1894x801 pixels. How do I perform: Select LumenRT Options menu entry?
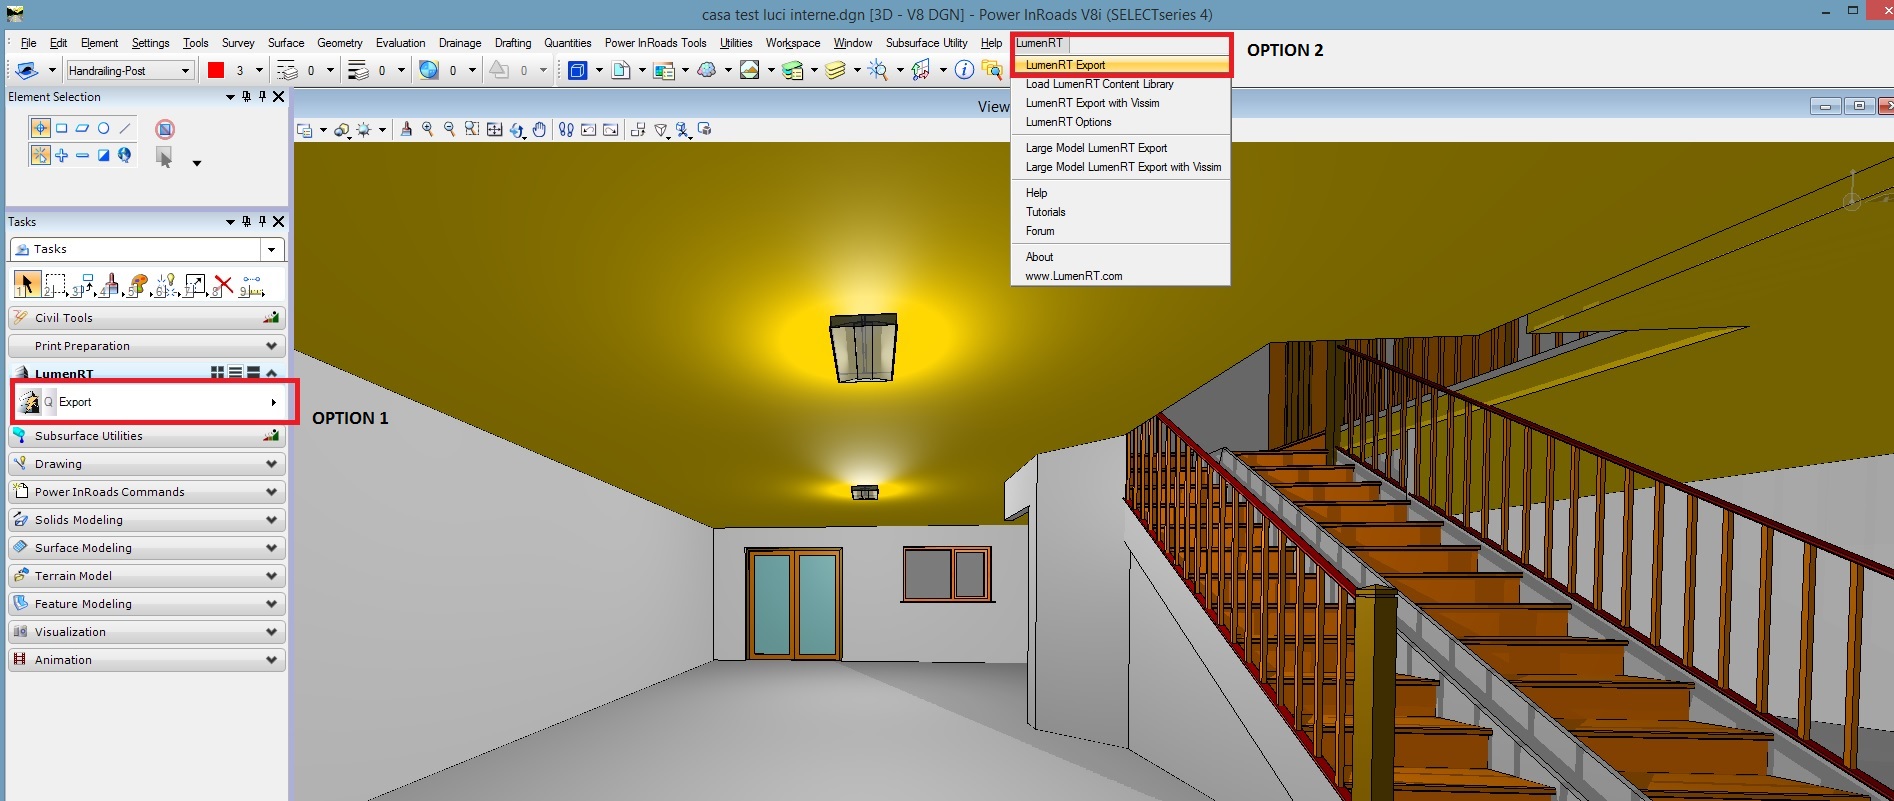[1120, 122]
